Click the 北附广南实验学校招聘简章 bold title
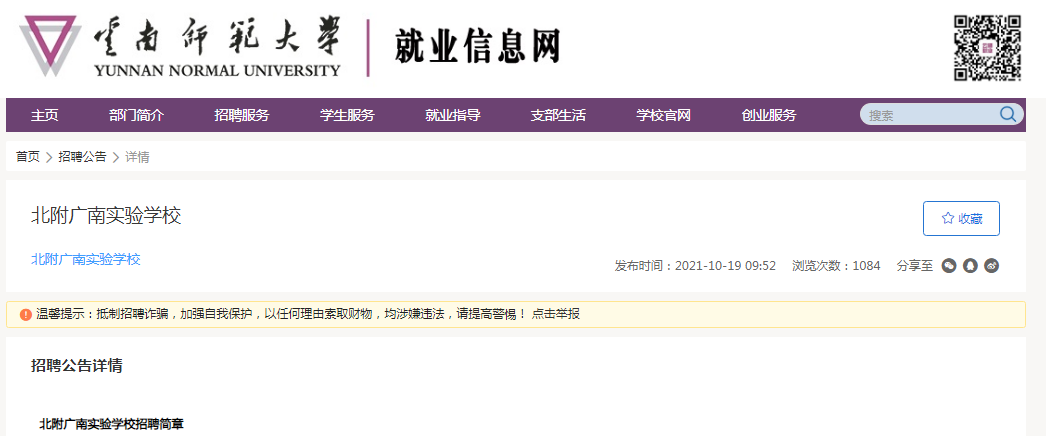The image size is (1046, 436). [112, 423]
